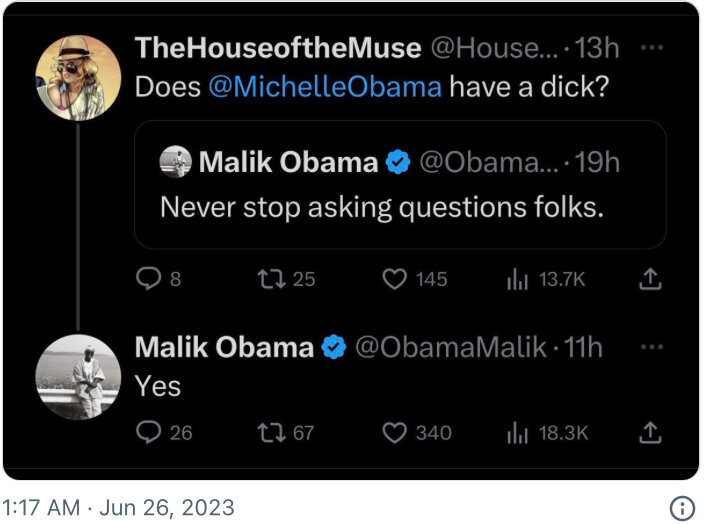The width and height of the screenshot is (705, 524).
Task: Click Malik Obama's reply avatar
Action: pos(78,377)
